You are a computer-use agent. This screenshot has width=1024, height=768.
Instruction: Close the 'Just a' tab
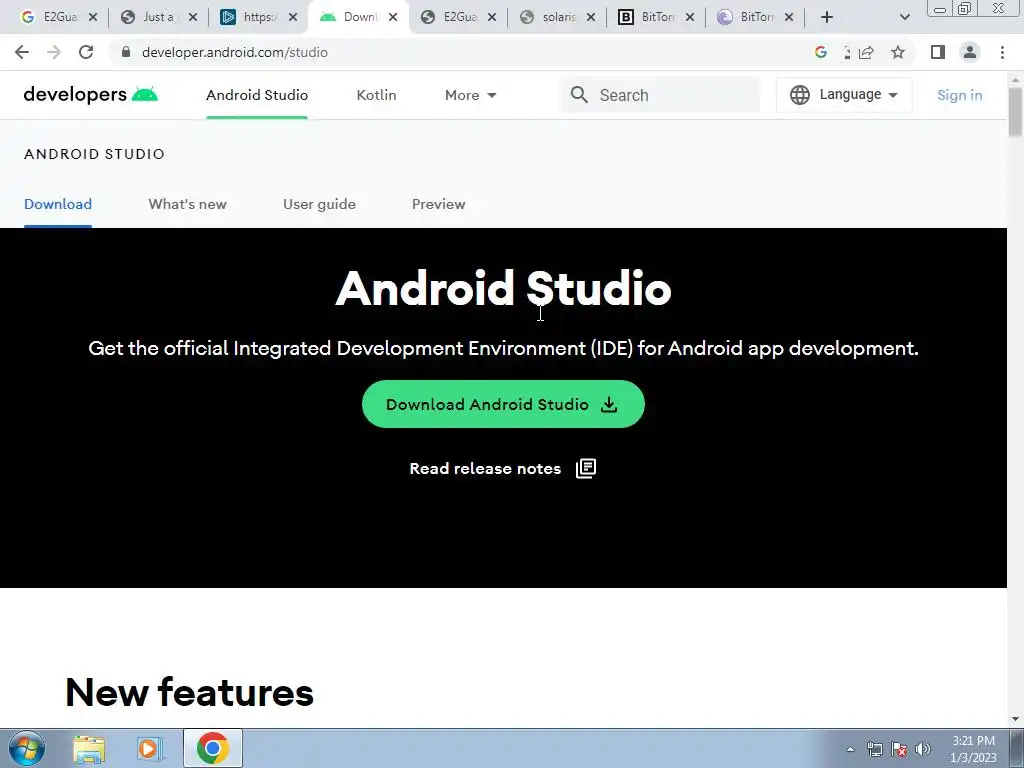point(193,18)
